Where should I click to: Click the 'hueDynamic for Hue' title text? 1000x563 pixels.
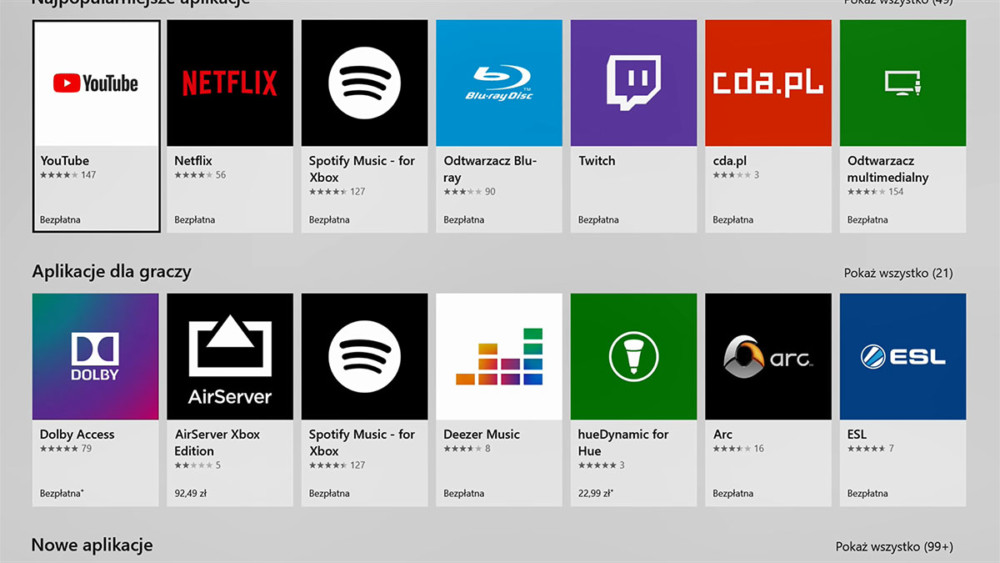click(x=623, y=442)
